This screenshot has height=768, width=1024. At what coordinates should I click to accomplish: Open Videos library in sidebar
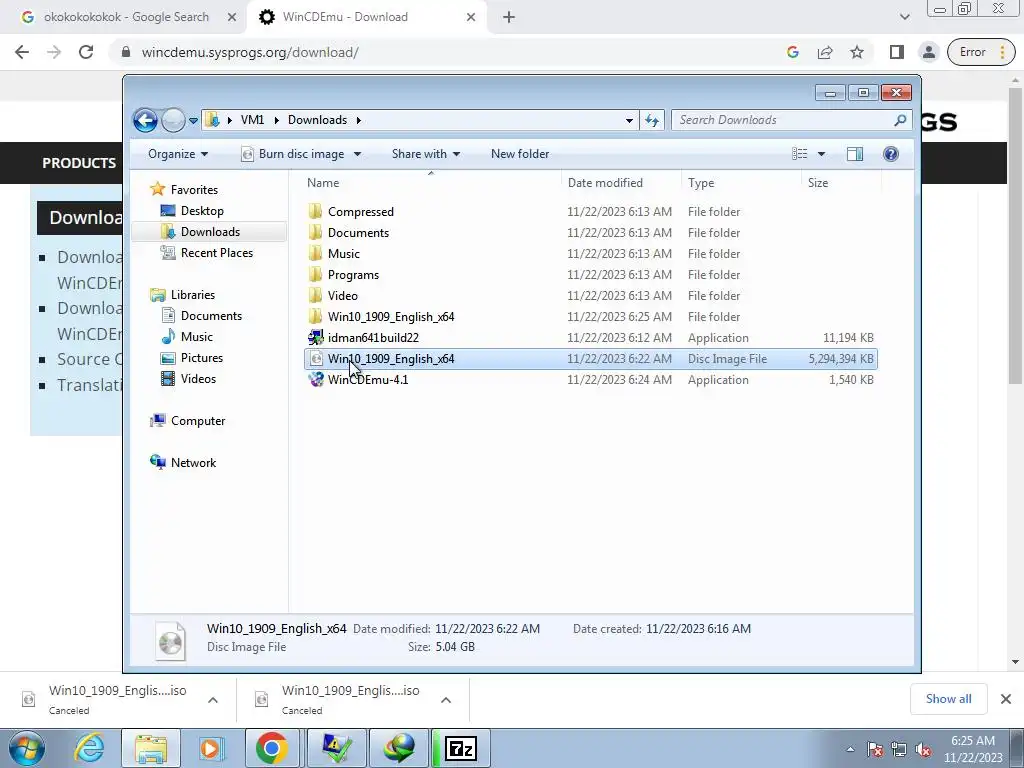[198, 379]
